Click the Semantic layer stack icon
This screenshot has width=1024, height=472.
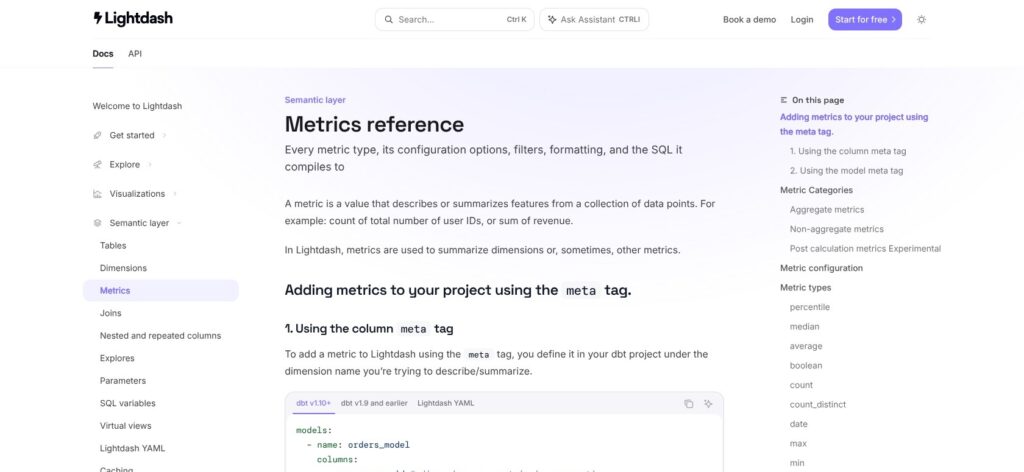pyautogui.click(x=97, y=223)
